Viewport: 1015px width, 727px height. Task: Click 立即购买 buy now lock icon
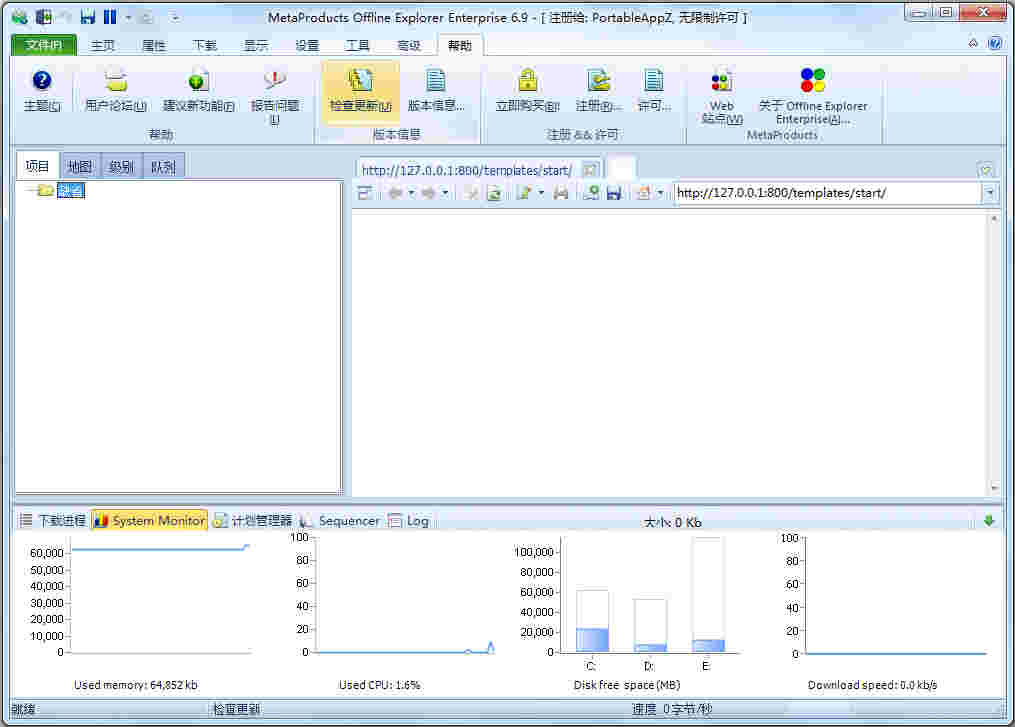(x=527, y=82)
